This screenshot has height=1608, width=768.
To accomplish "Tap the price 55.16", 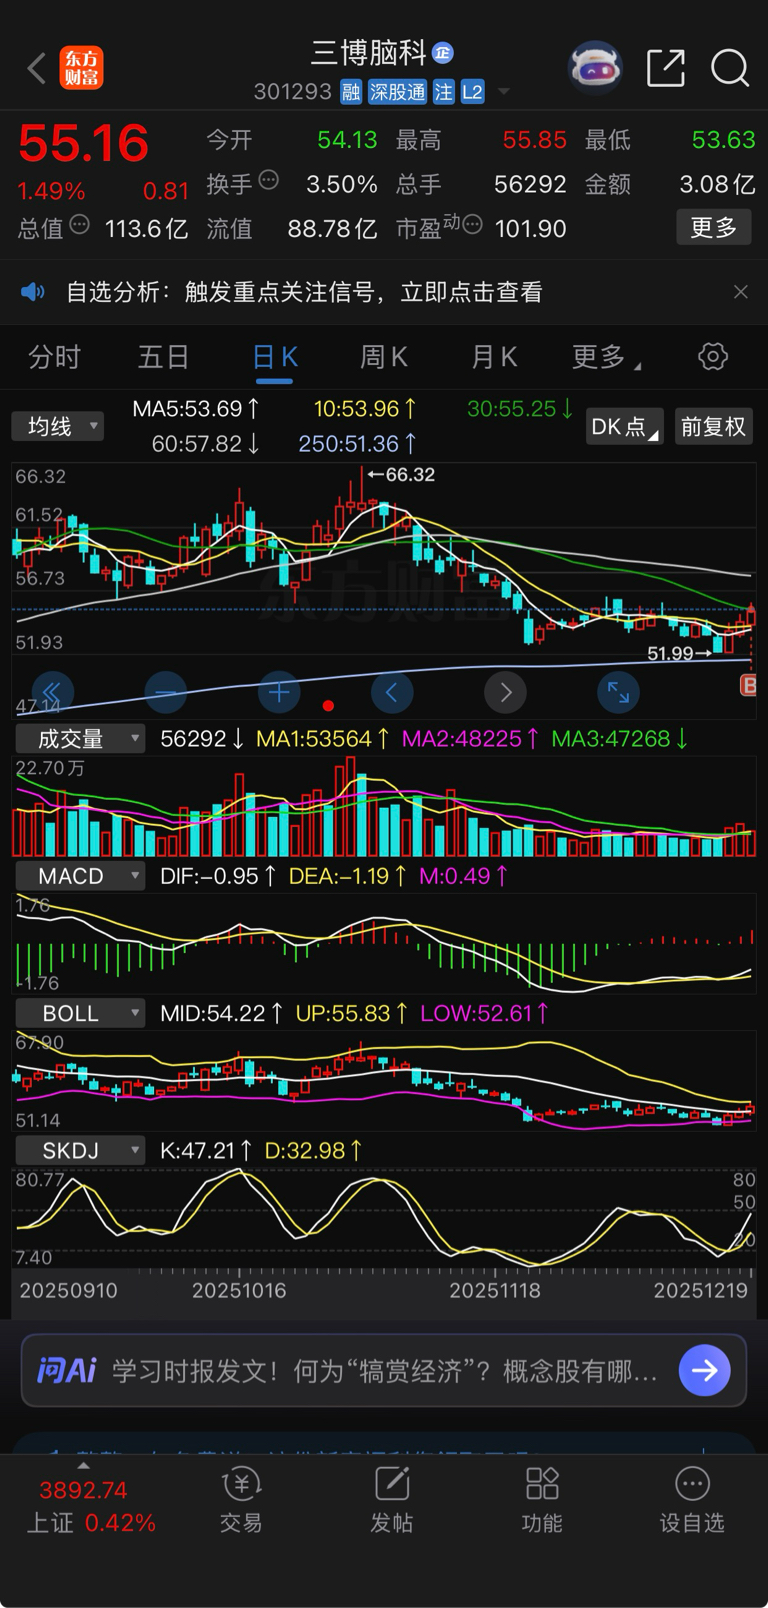I will (x=84, y=143).
